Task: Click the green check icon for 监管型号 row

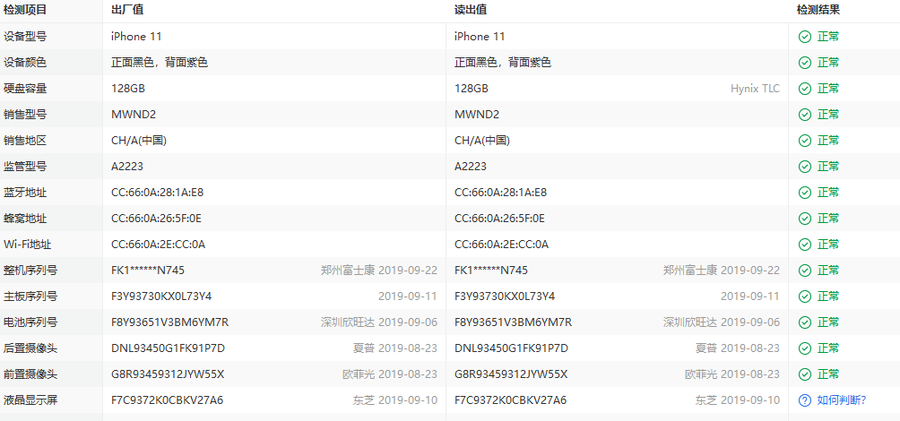Action: pyautogui.click(x=805, y=167)
